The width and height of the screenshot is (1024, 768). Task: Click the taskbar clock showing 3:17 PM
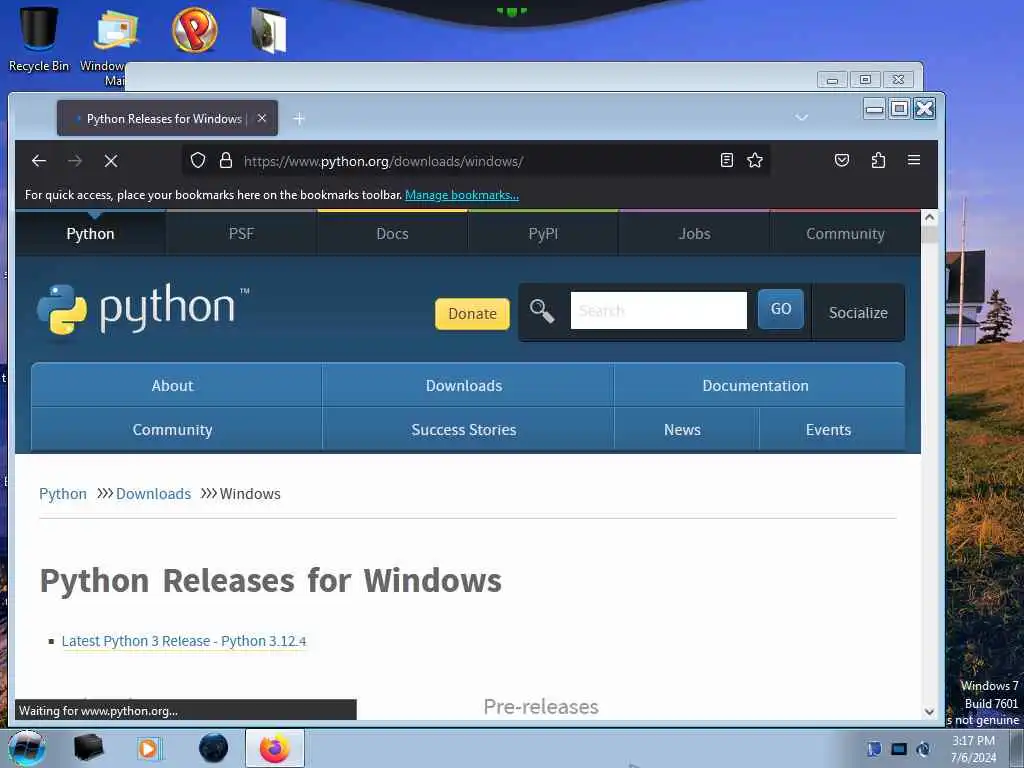[x=973, y=748]
